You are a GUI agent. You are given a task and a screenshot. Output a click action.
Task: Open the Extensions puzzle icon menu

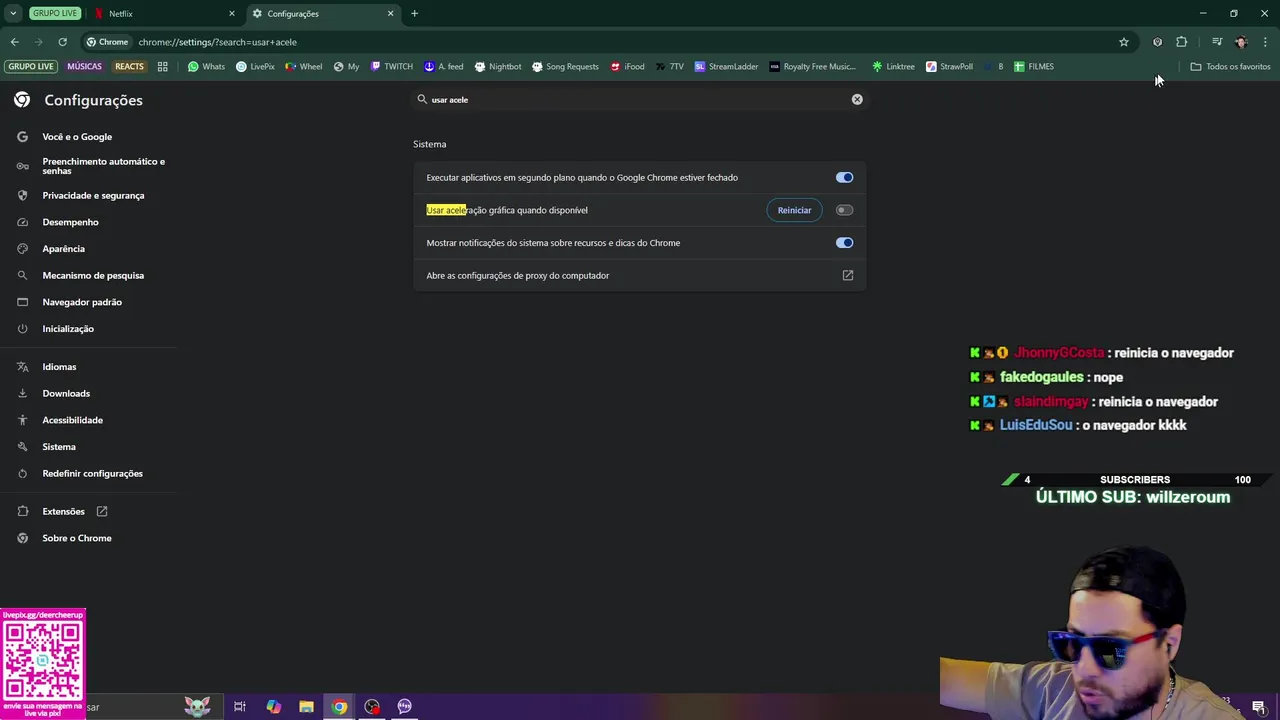point(1181,42)
